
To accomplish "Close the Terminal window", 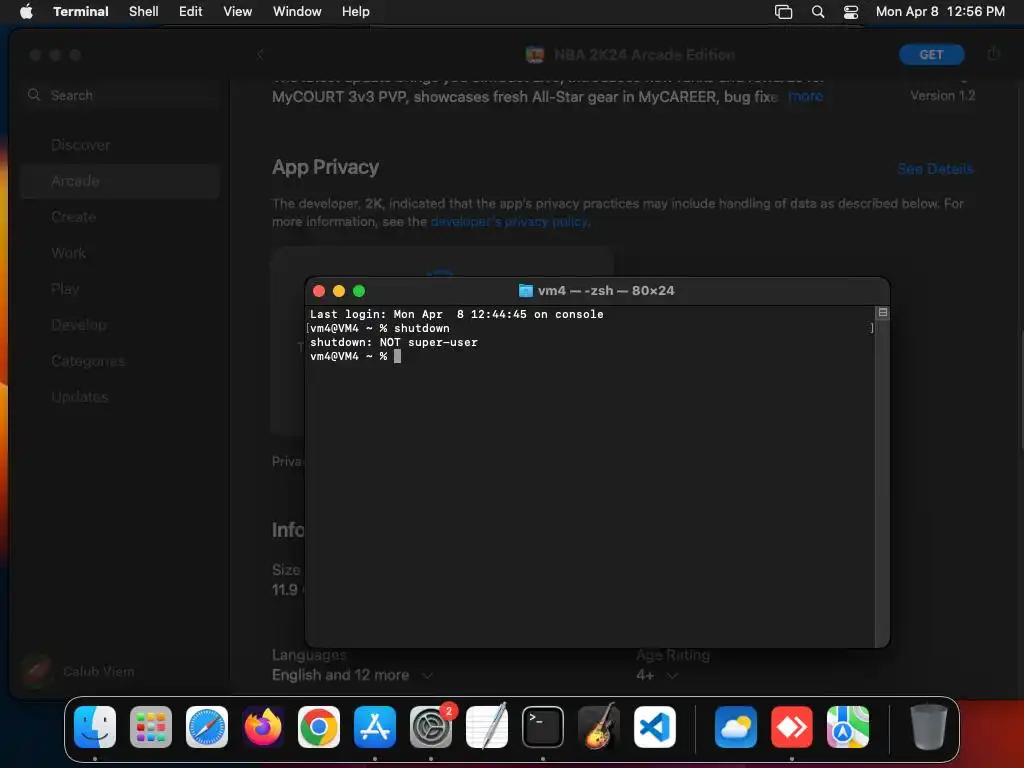I will 319,291.
